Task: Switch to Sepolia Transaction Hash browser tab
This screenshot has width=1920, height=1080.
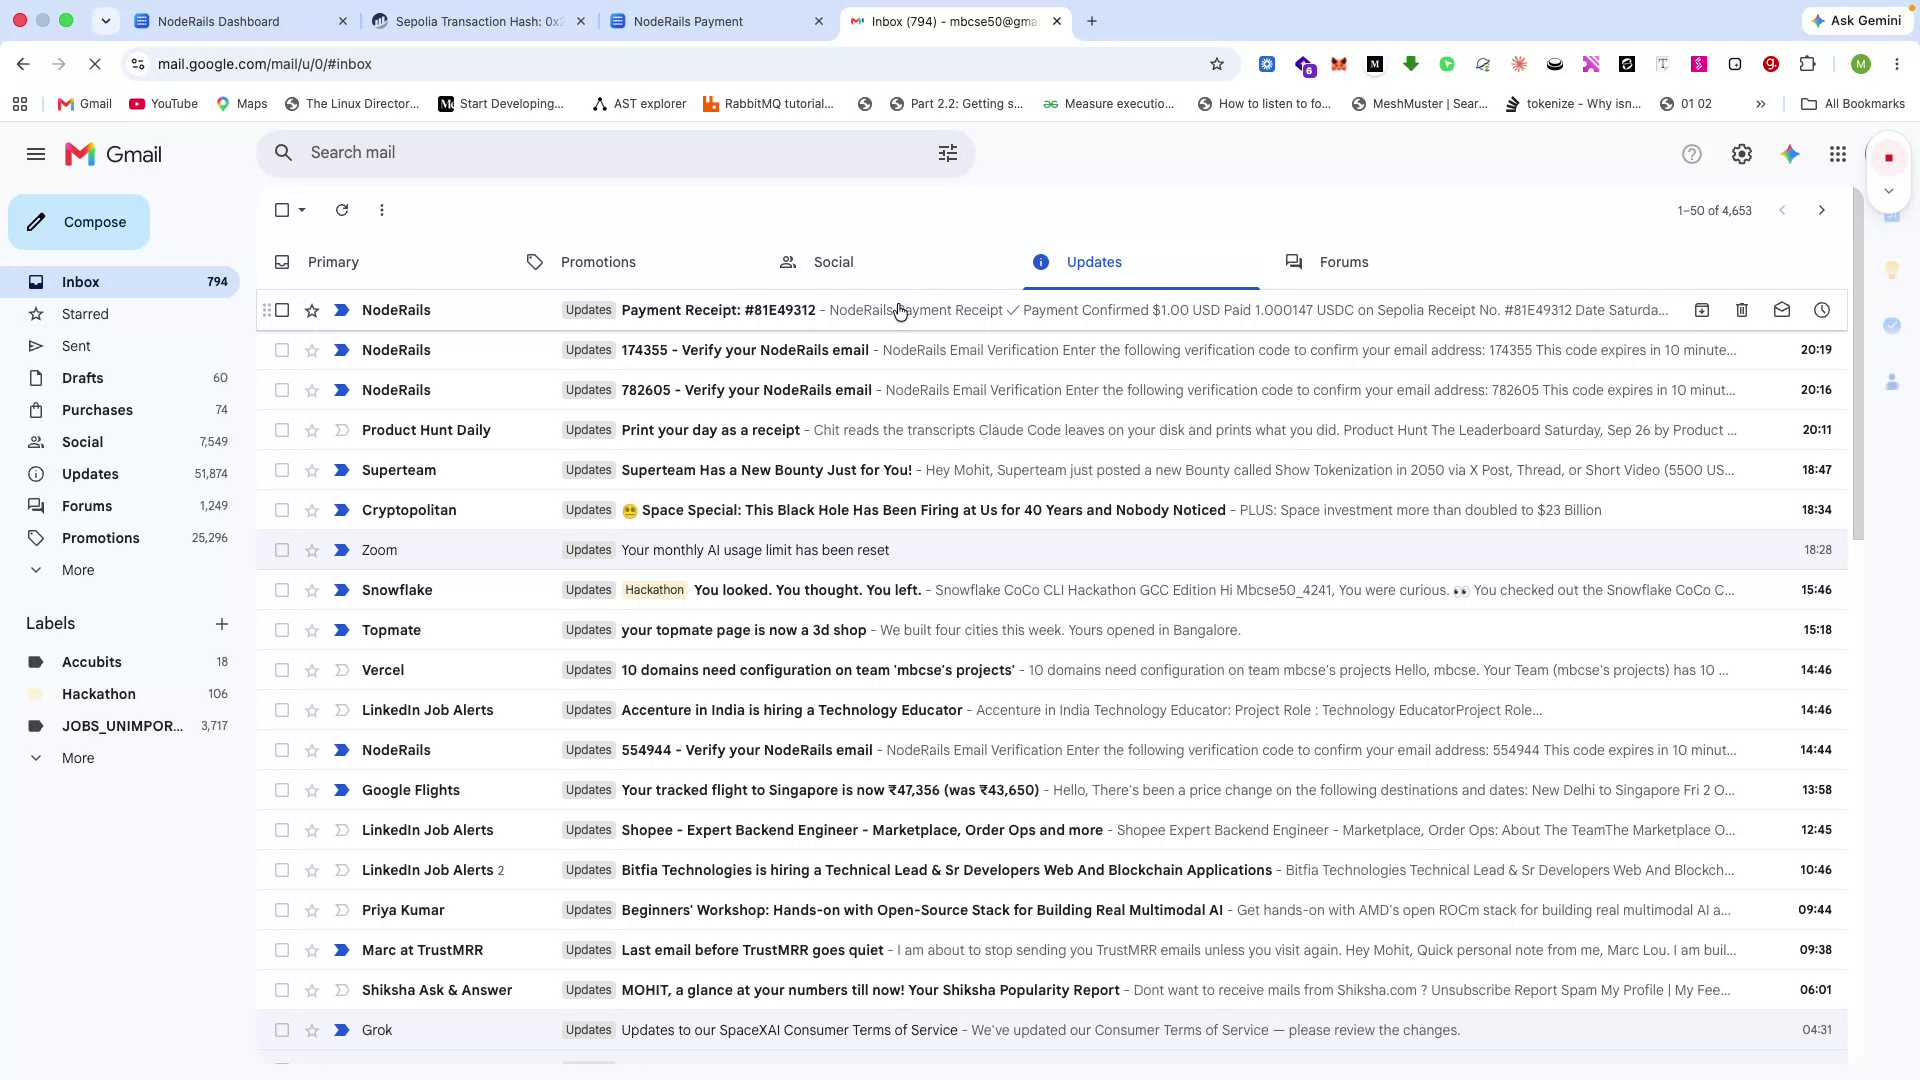Action: pos(478,21)
